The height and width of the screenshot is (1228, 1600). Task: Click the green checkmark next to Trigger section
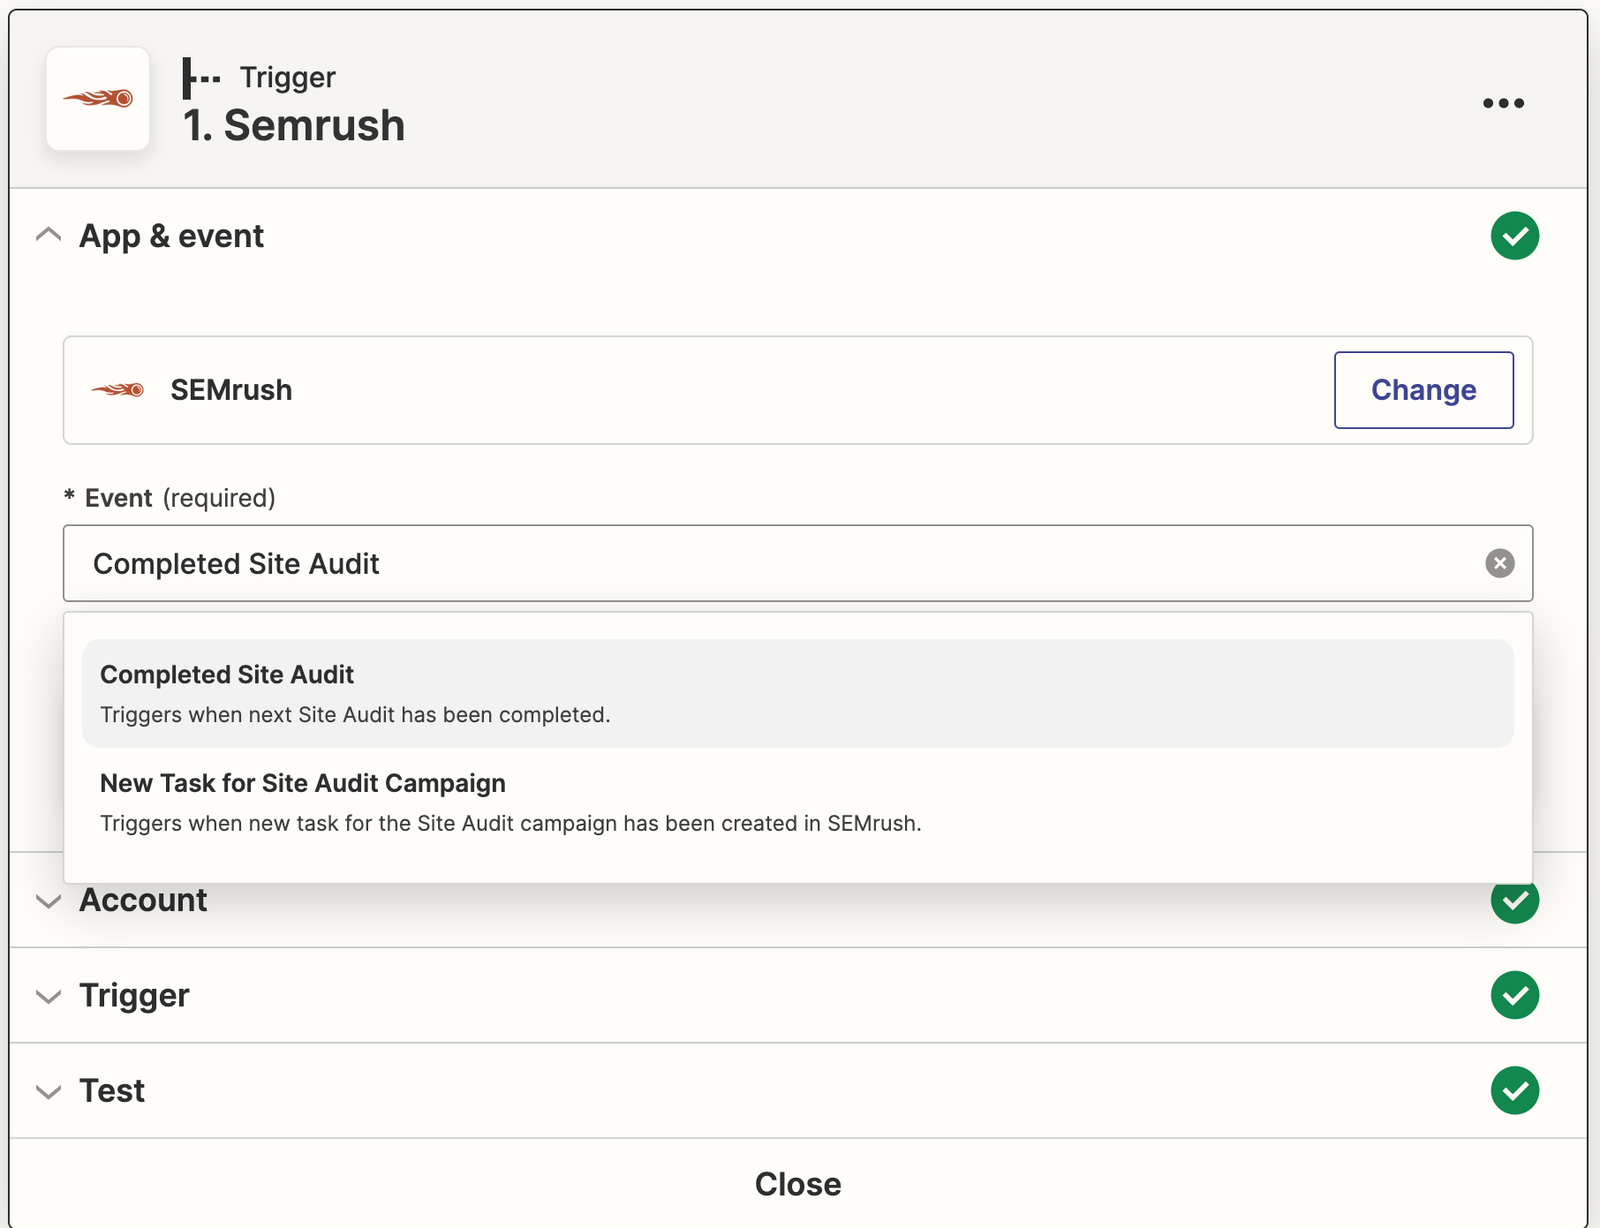1515,995
